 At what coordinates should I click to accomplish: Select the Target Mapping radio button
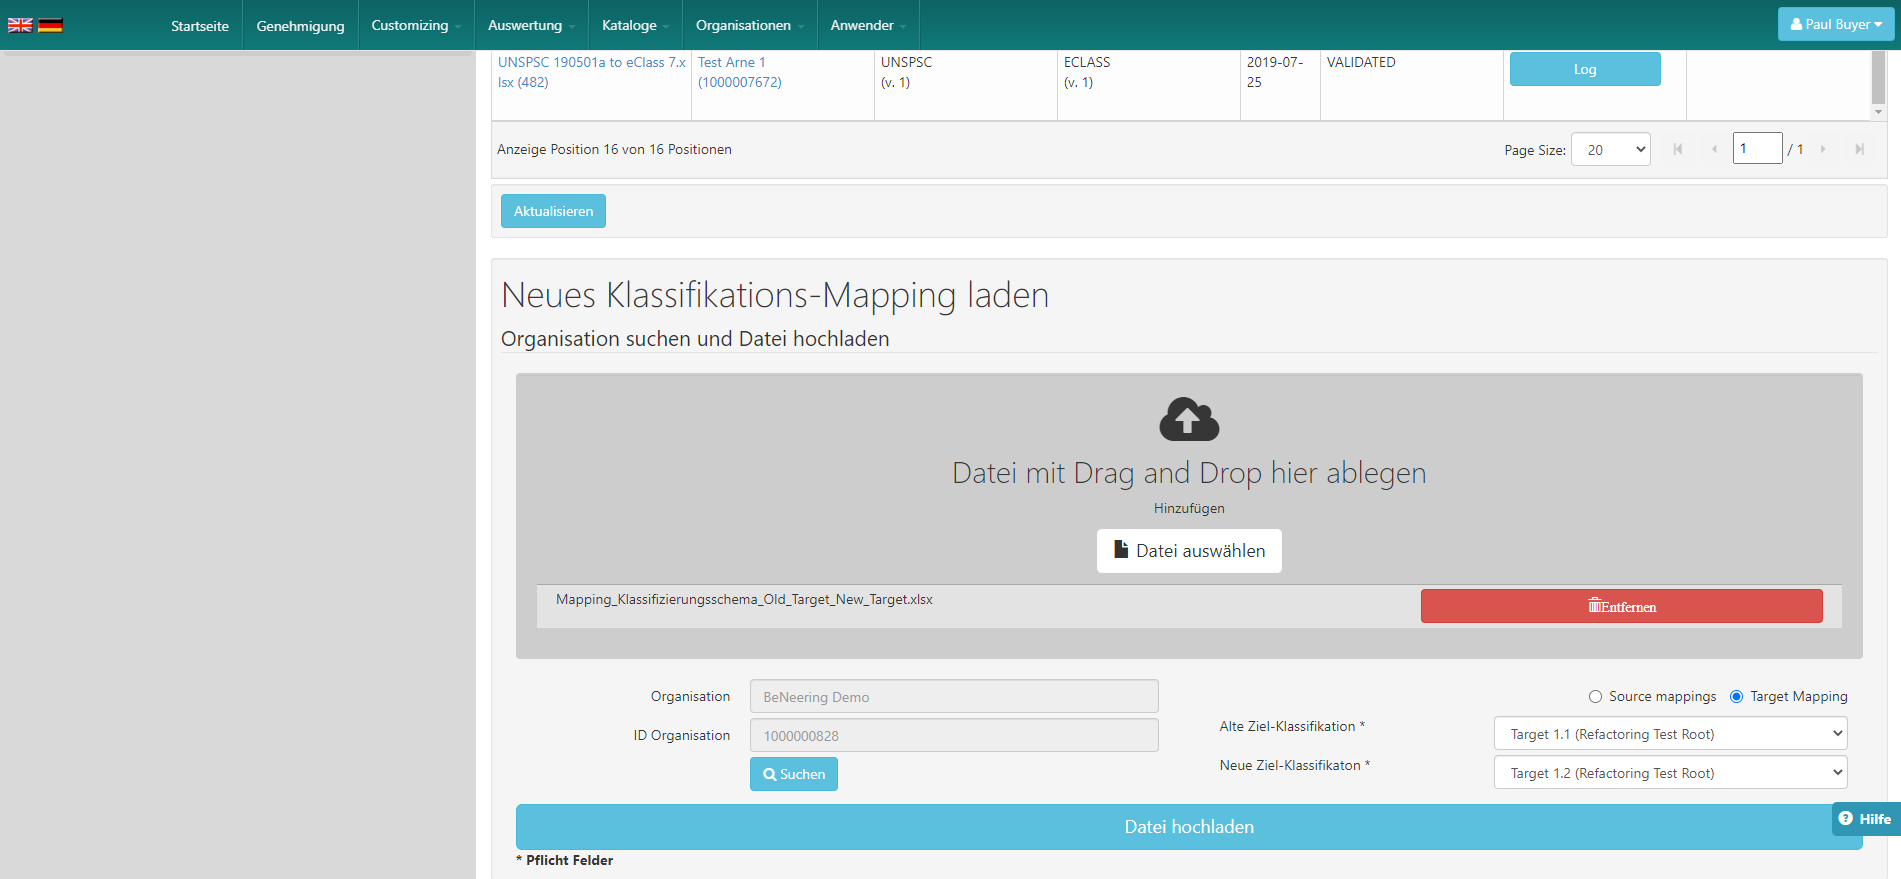1736,697
